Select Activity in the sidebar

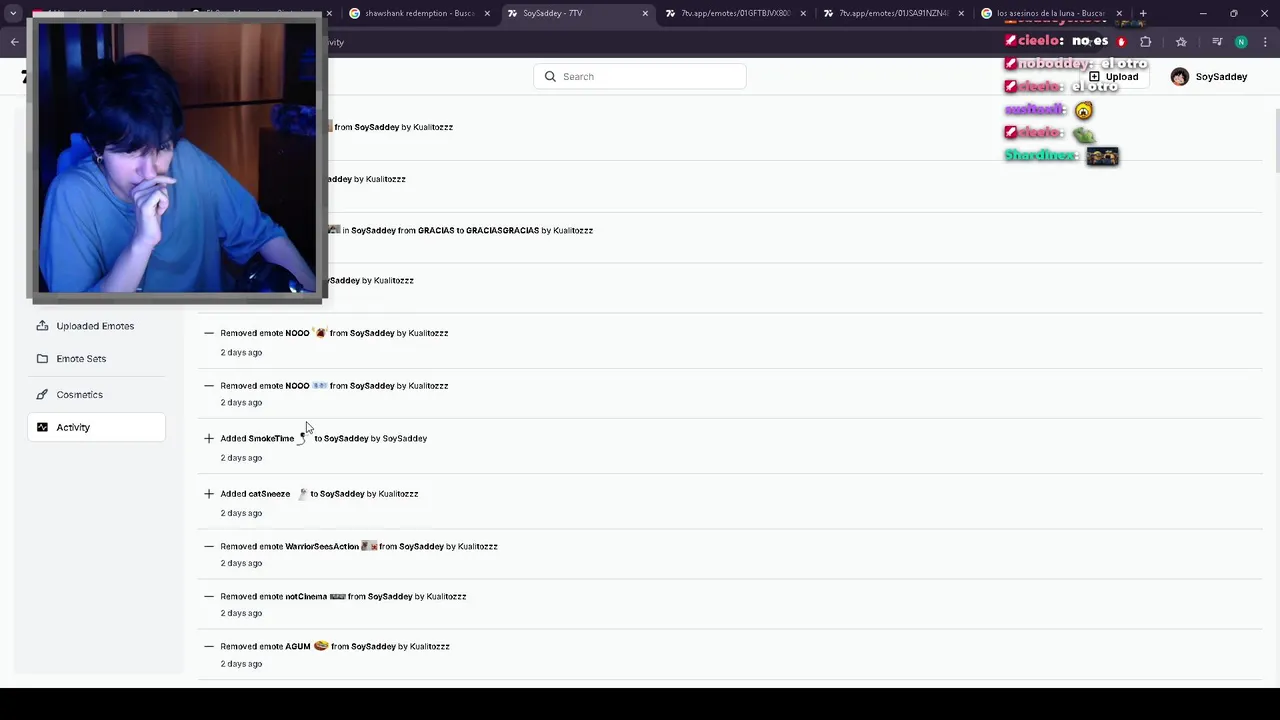(x=96, y=427)
